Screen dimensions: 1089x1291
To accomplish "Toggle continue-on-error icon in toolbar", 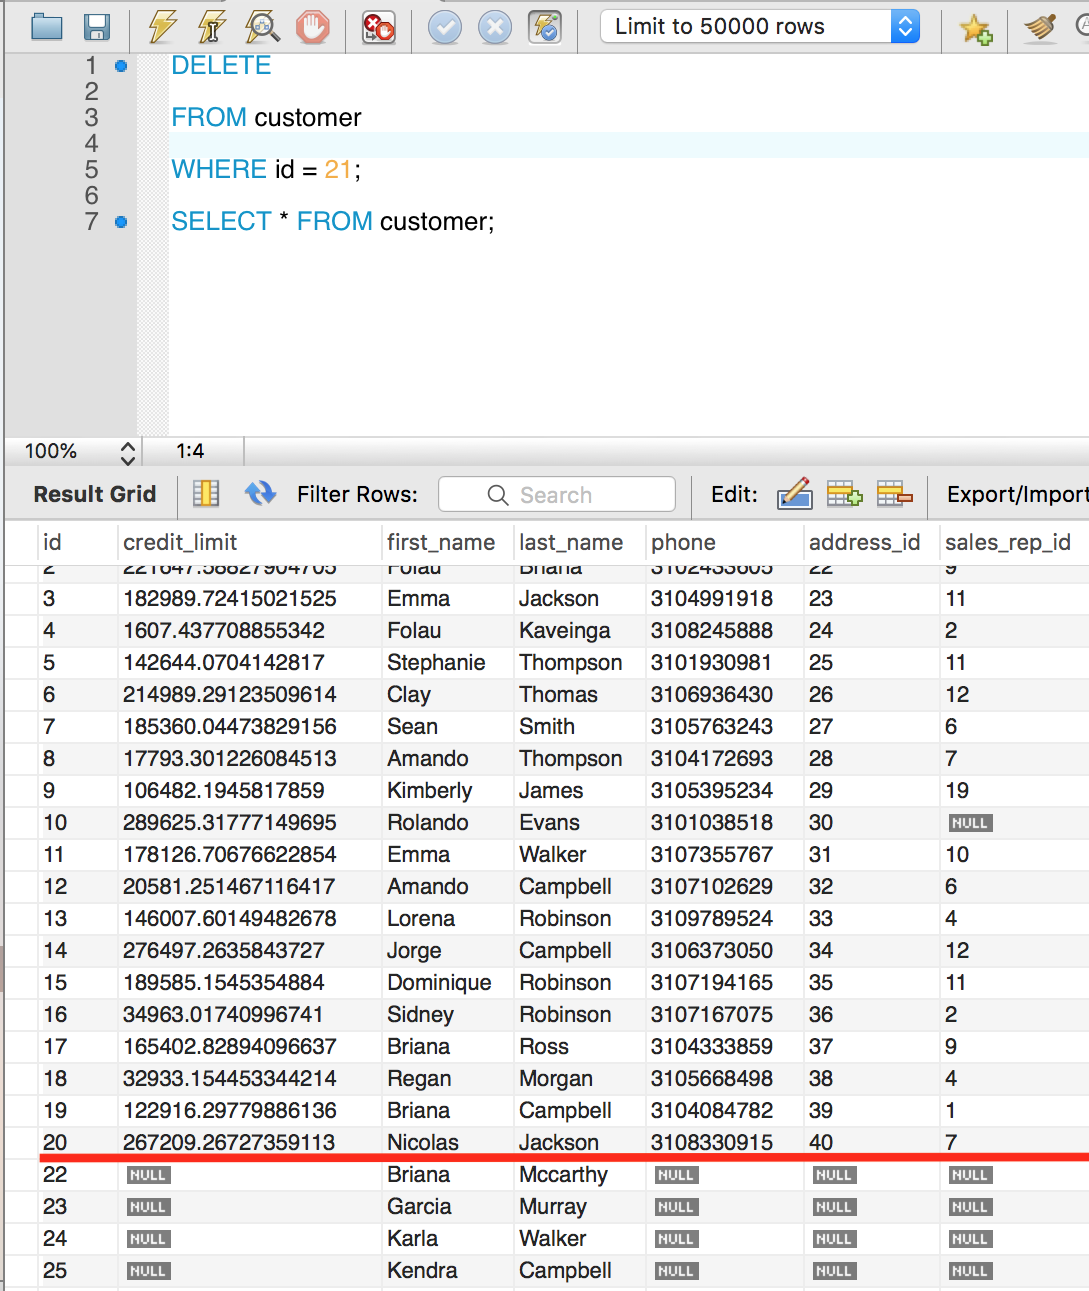I will click(379, 27).
